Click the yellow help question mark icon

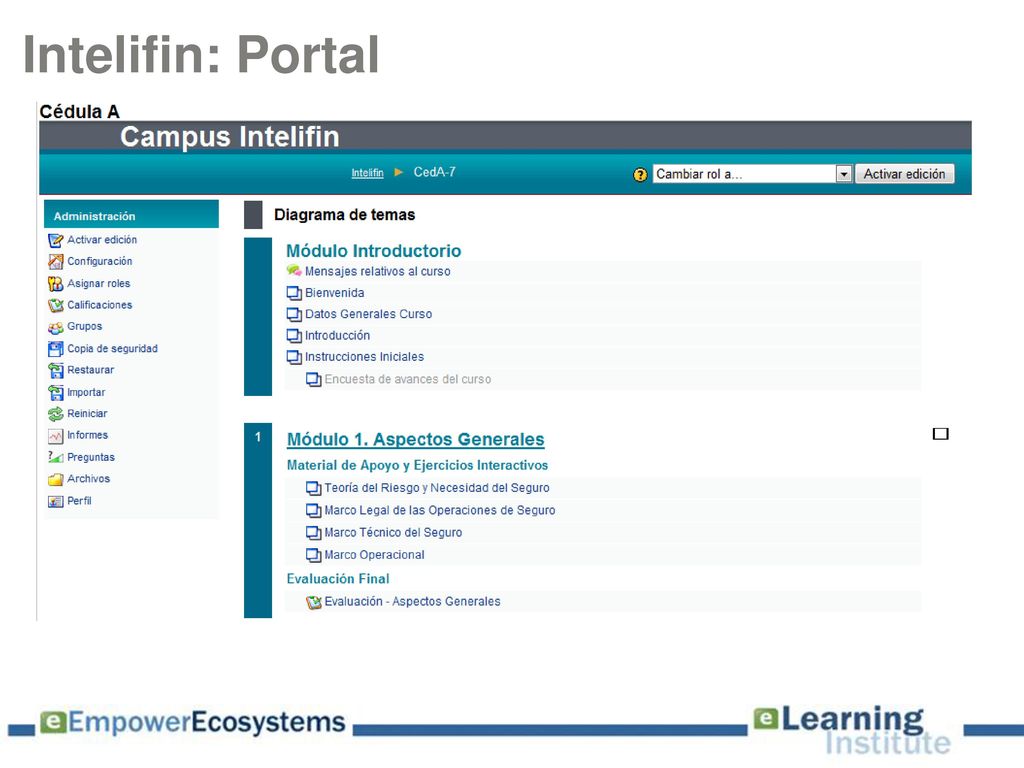coord(640,174)
